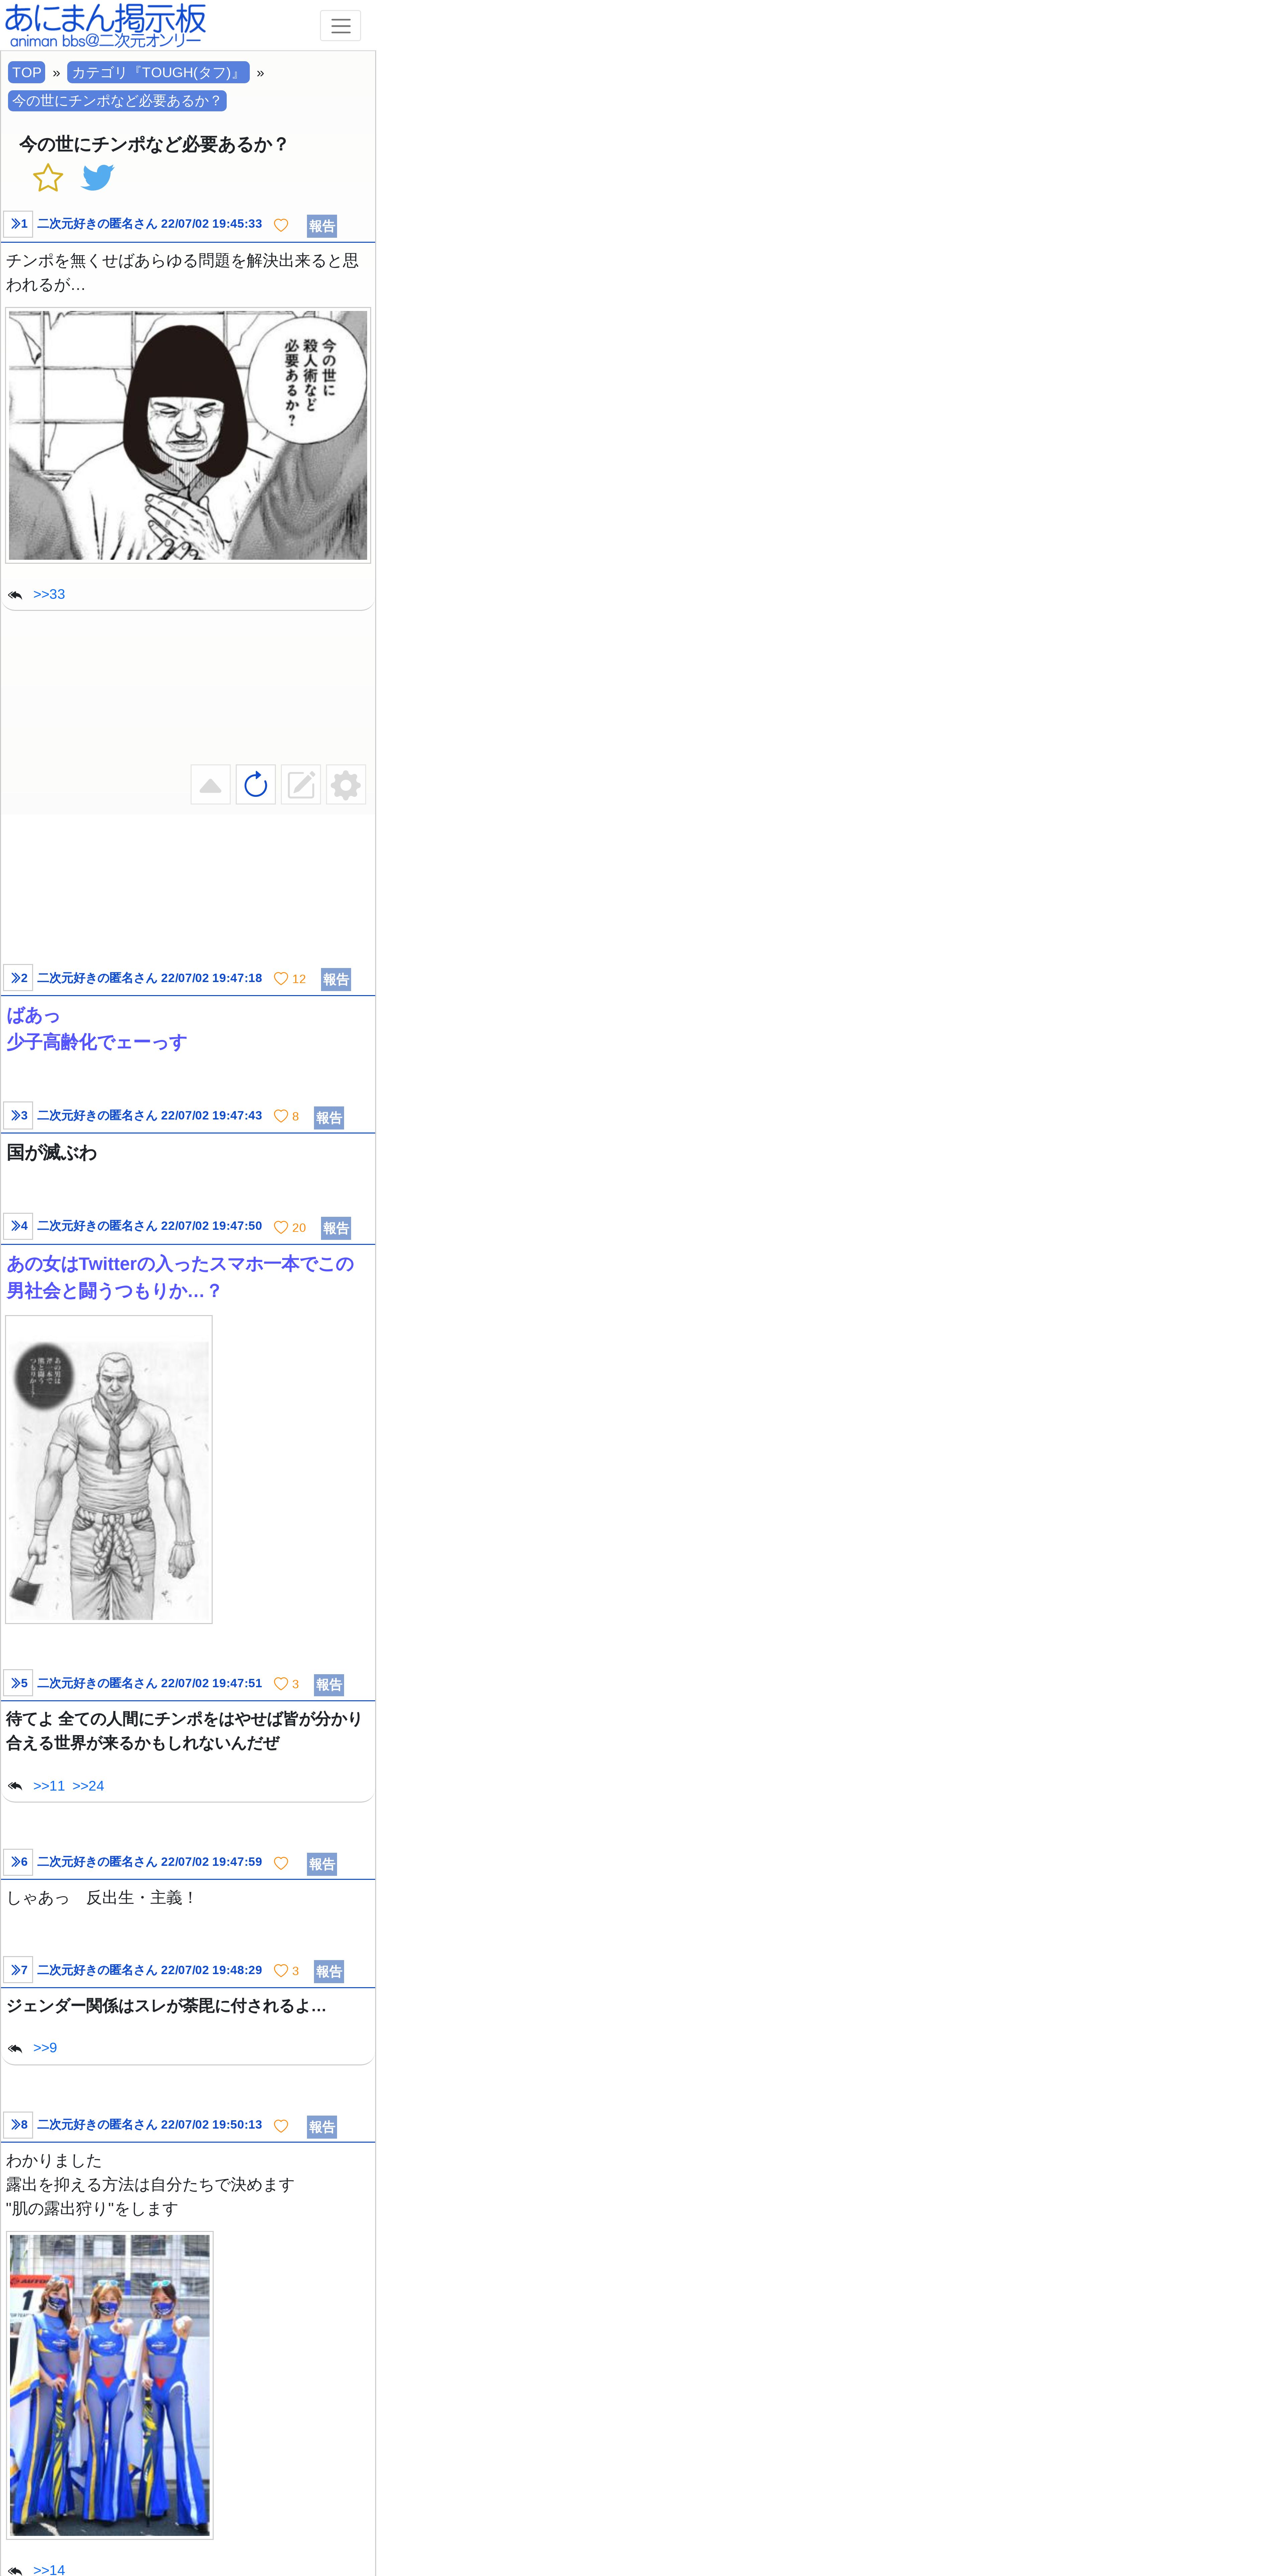Open 今の世にチンポなど必要あるか？ breadcrumb
The width and height of the screenshot is (1288, 2576).
pyautogui.click(x=117, y=101)
